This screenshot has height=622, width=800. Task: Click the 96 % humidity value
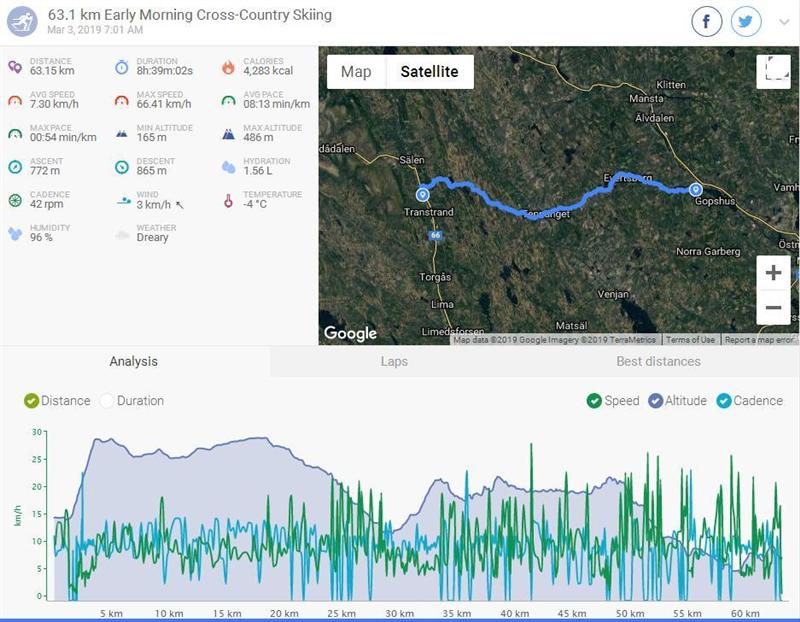(41, 238)
